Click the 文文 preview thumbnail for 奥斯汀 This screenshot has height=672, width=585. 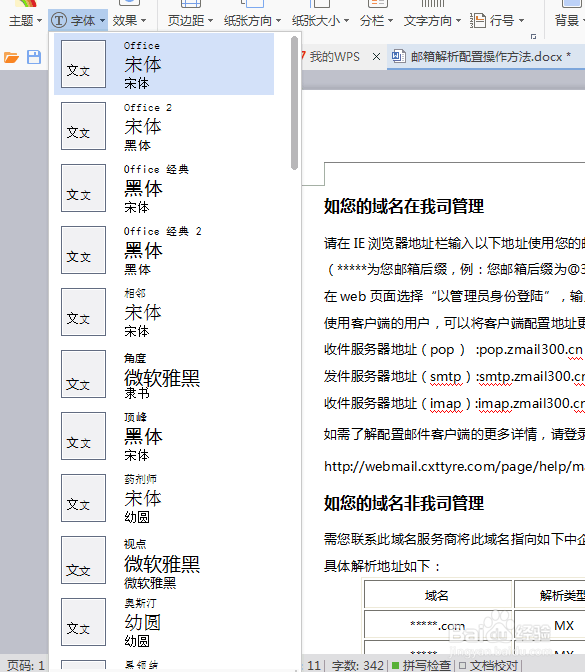84,622
